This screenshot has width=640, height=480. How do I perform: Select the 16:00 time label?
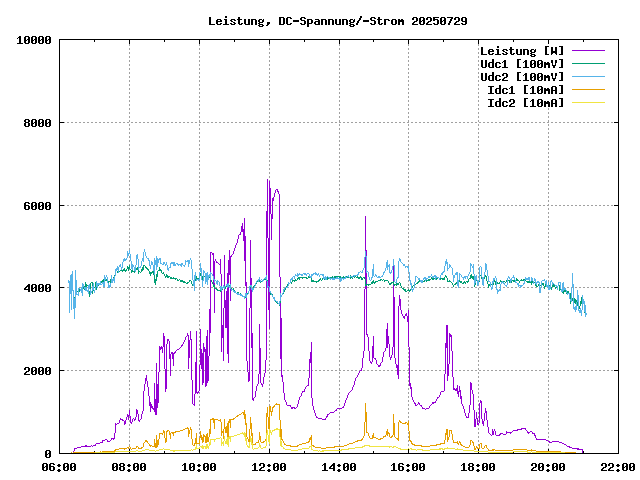407,467
